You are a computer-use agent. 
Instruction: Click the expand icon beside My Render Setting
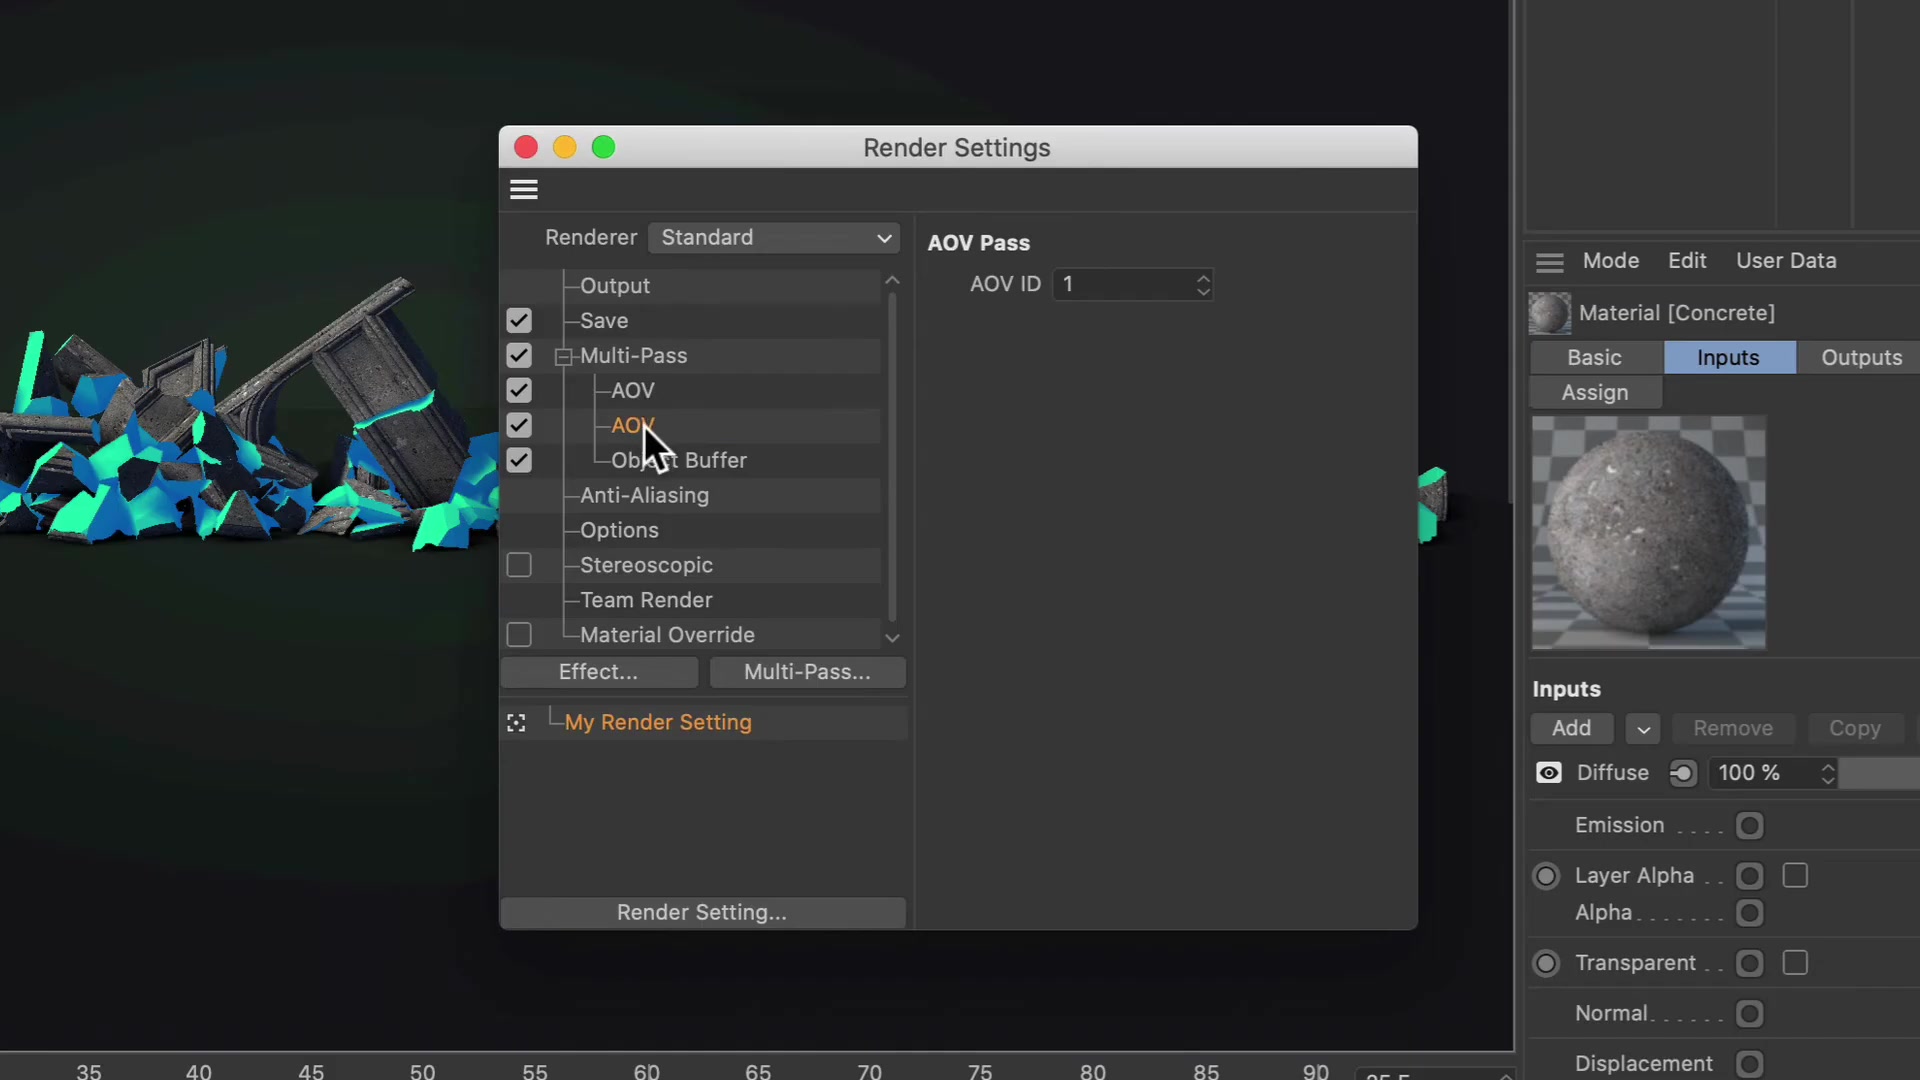(516, 722)
